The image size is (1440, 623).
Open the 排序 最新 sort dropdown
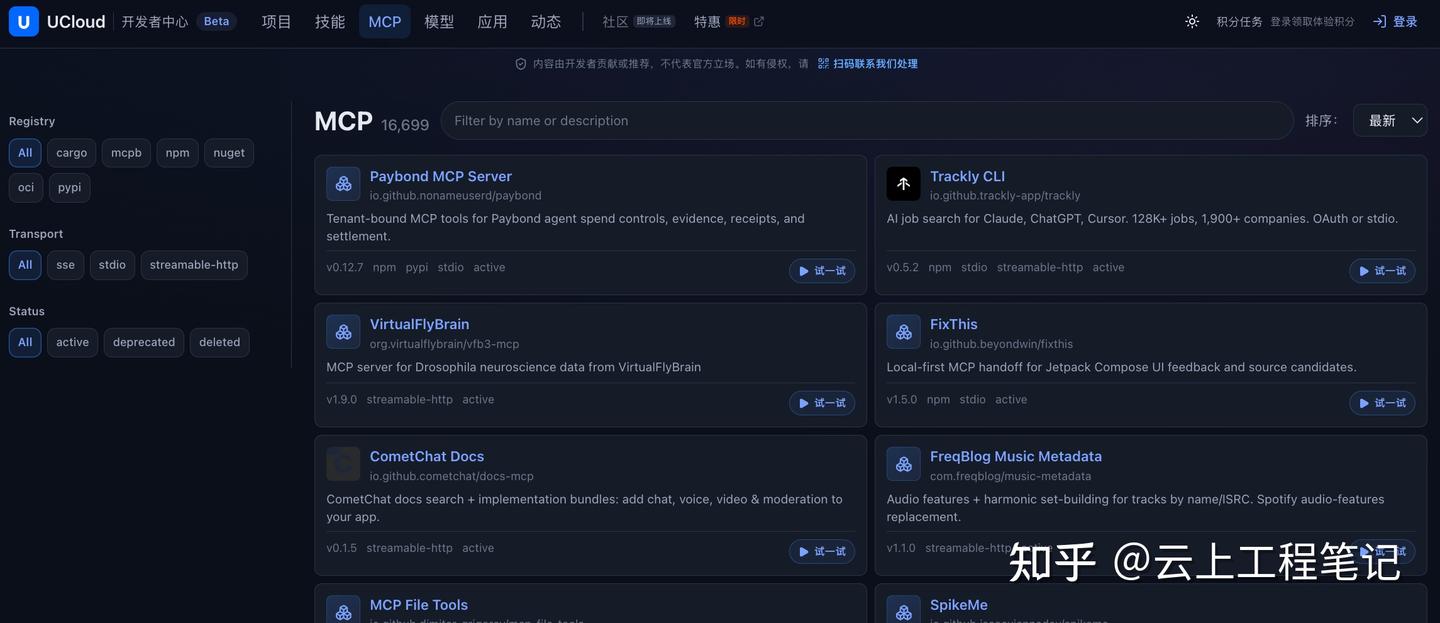(x=1390, y=121)
